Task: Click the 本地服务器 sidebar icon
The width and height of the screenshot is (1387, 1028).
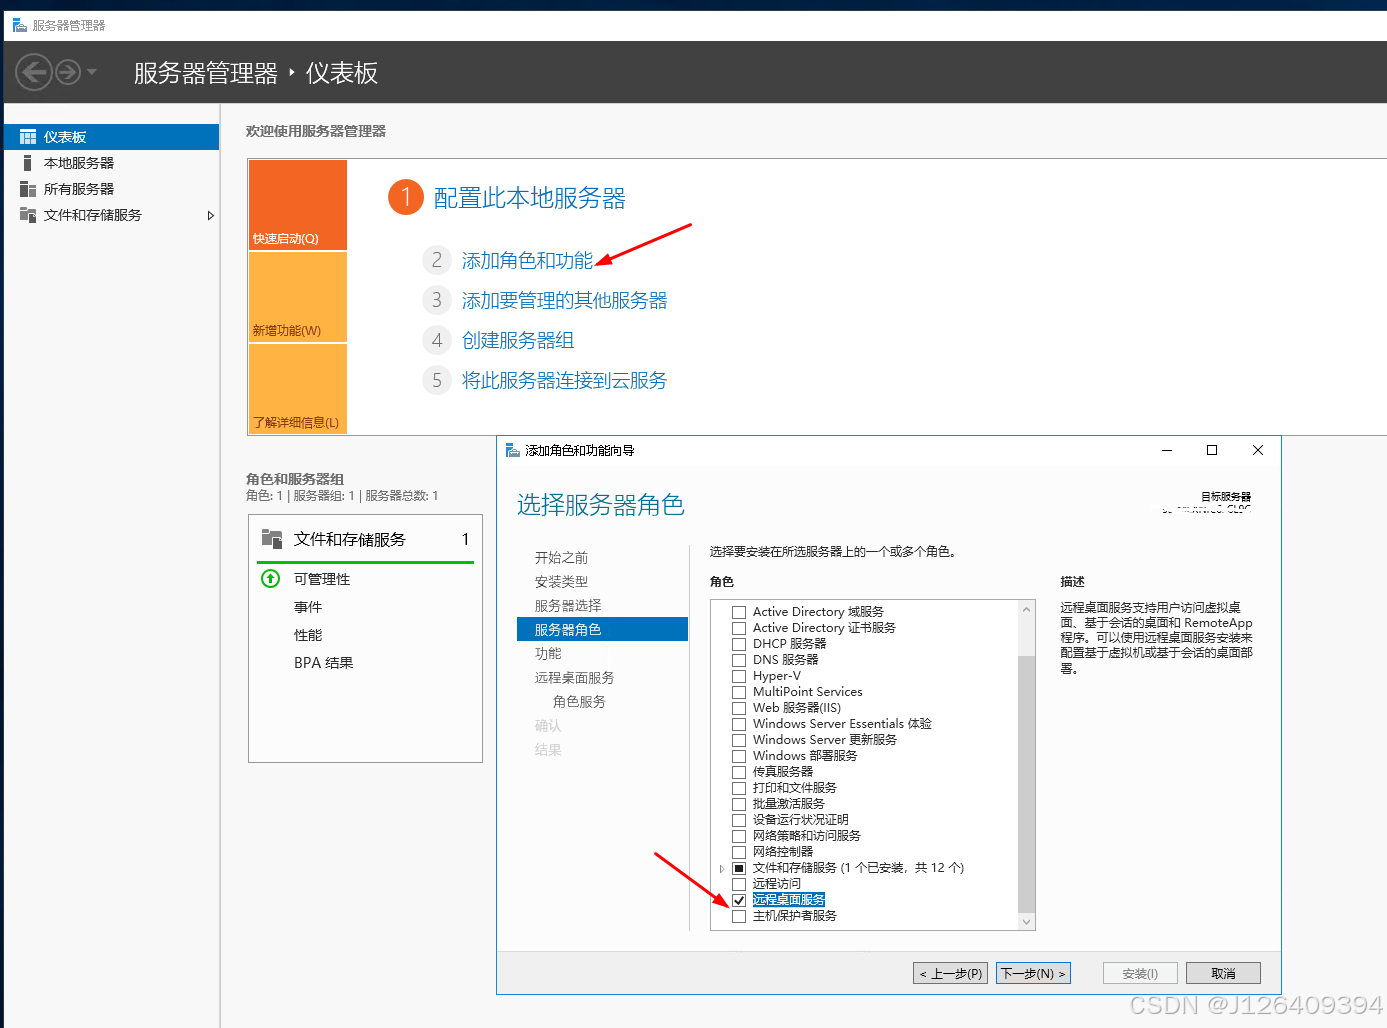Action: coord(28,163)
